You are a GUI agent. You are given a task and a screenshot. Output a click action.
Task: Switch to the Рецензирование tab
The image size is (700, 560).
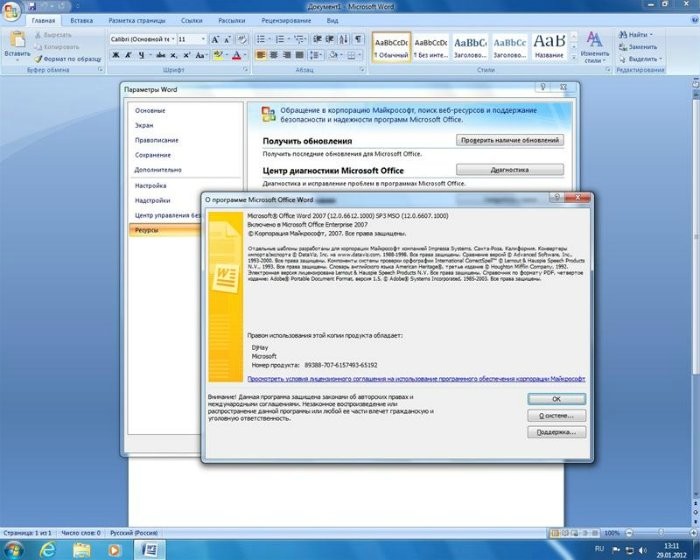tap(286, 21)
